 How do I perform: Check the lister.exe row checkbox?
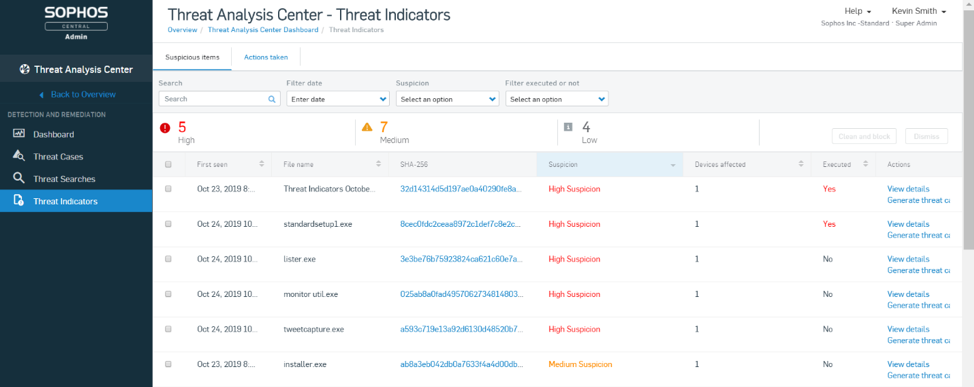[x=168, y=259]
